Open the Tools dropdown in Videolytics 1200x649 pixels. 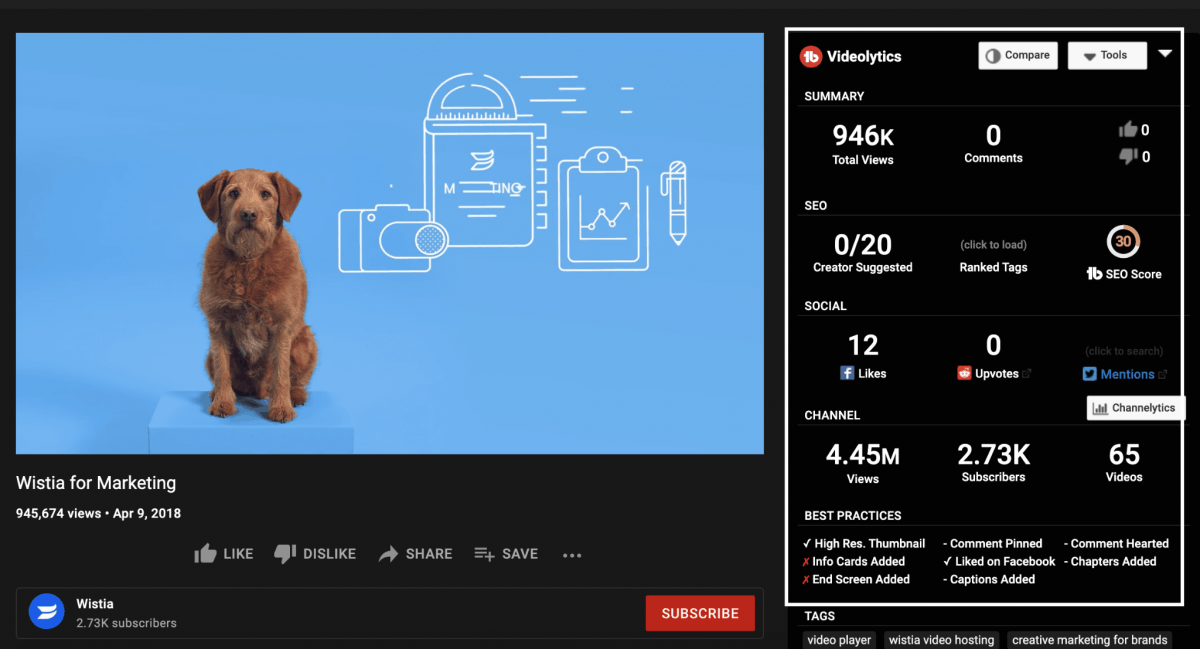click(x=1106, y=56)
